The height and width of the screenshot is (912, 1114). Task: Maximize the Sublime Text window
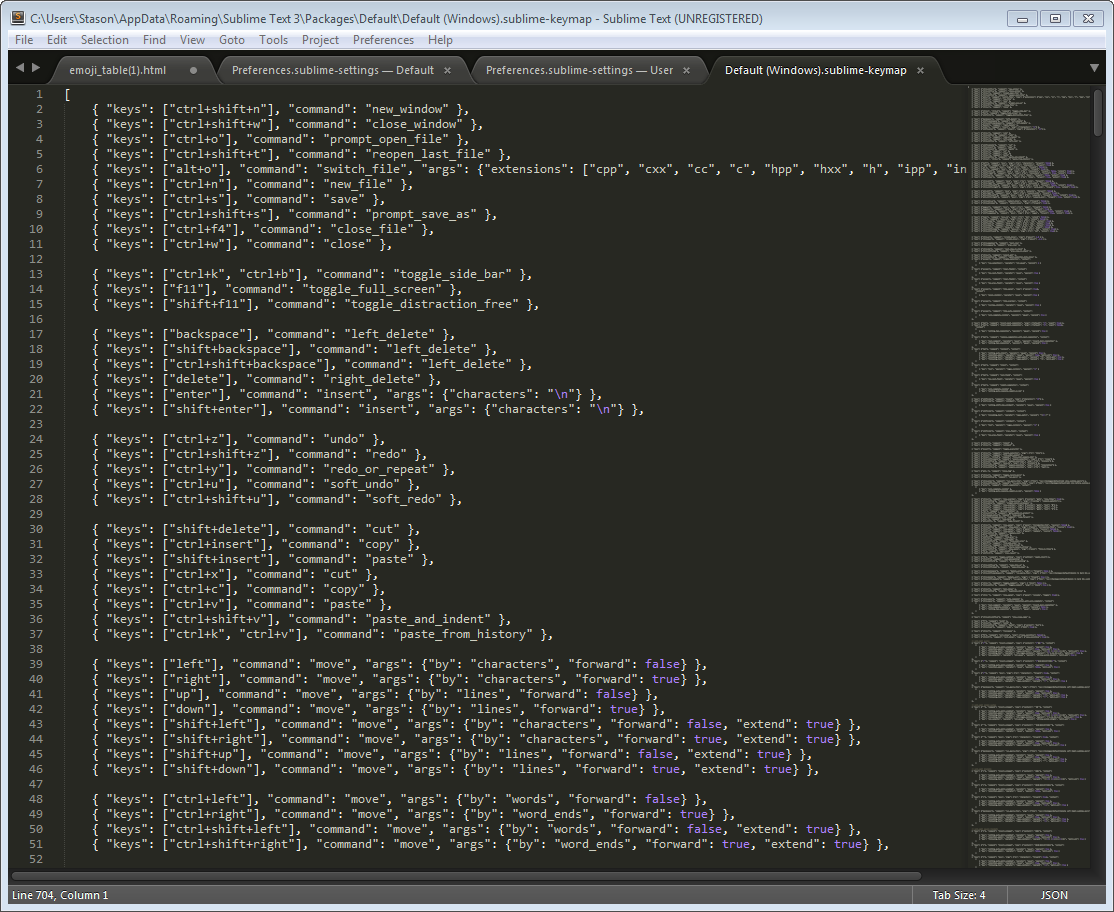[1055, 18]
